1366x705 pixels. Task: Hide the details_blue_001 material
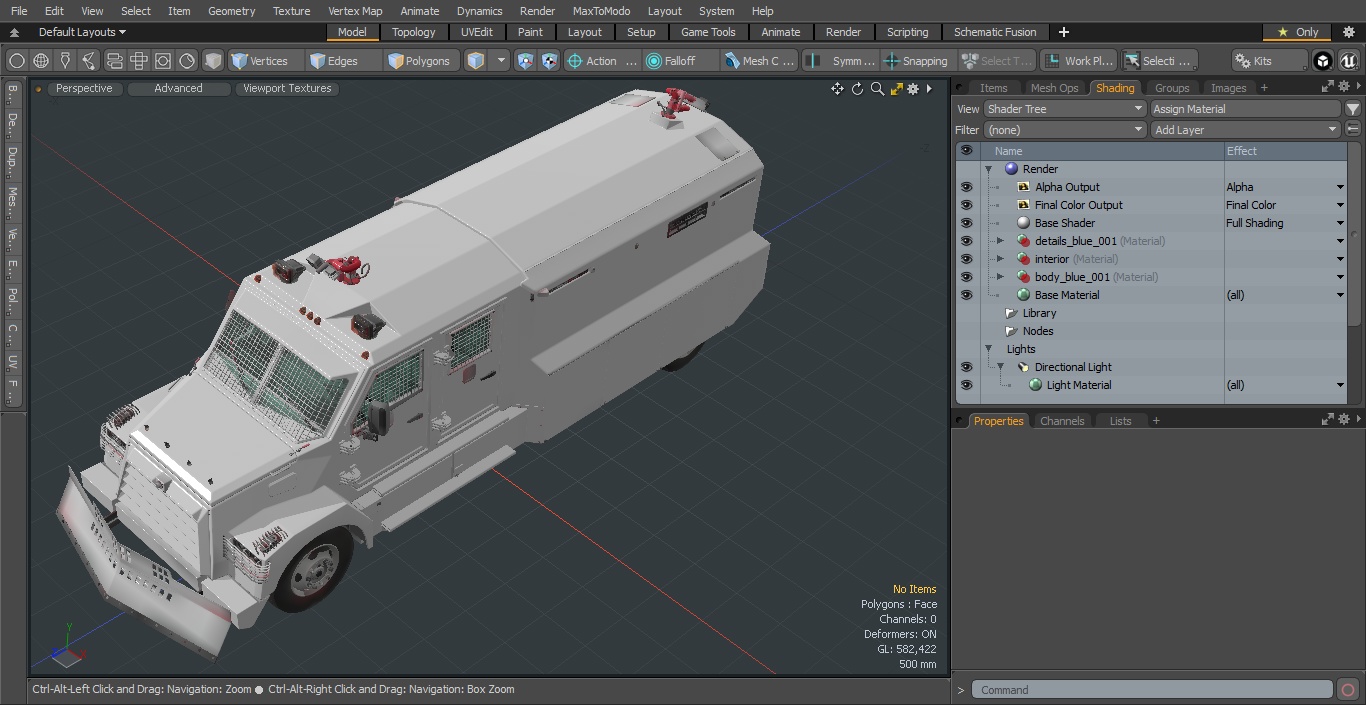(x=966, y=241)
